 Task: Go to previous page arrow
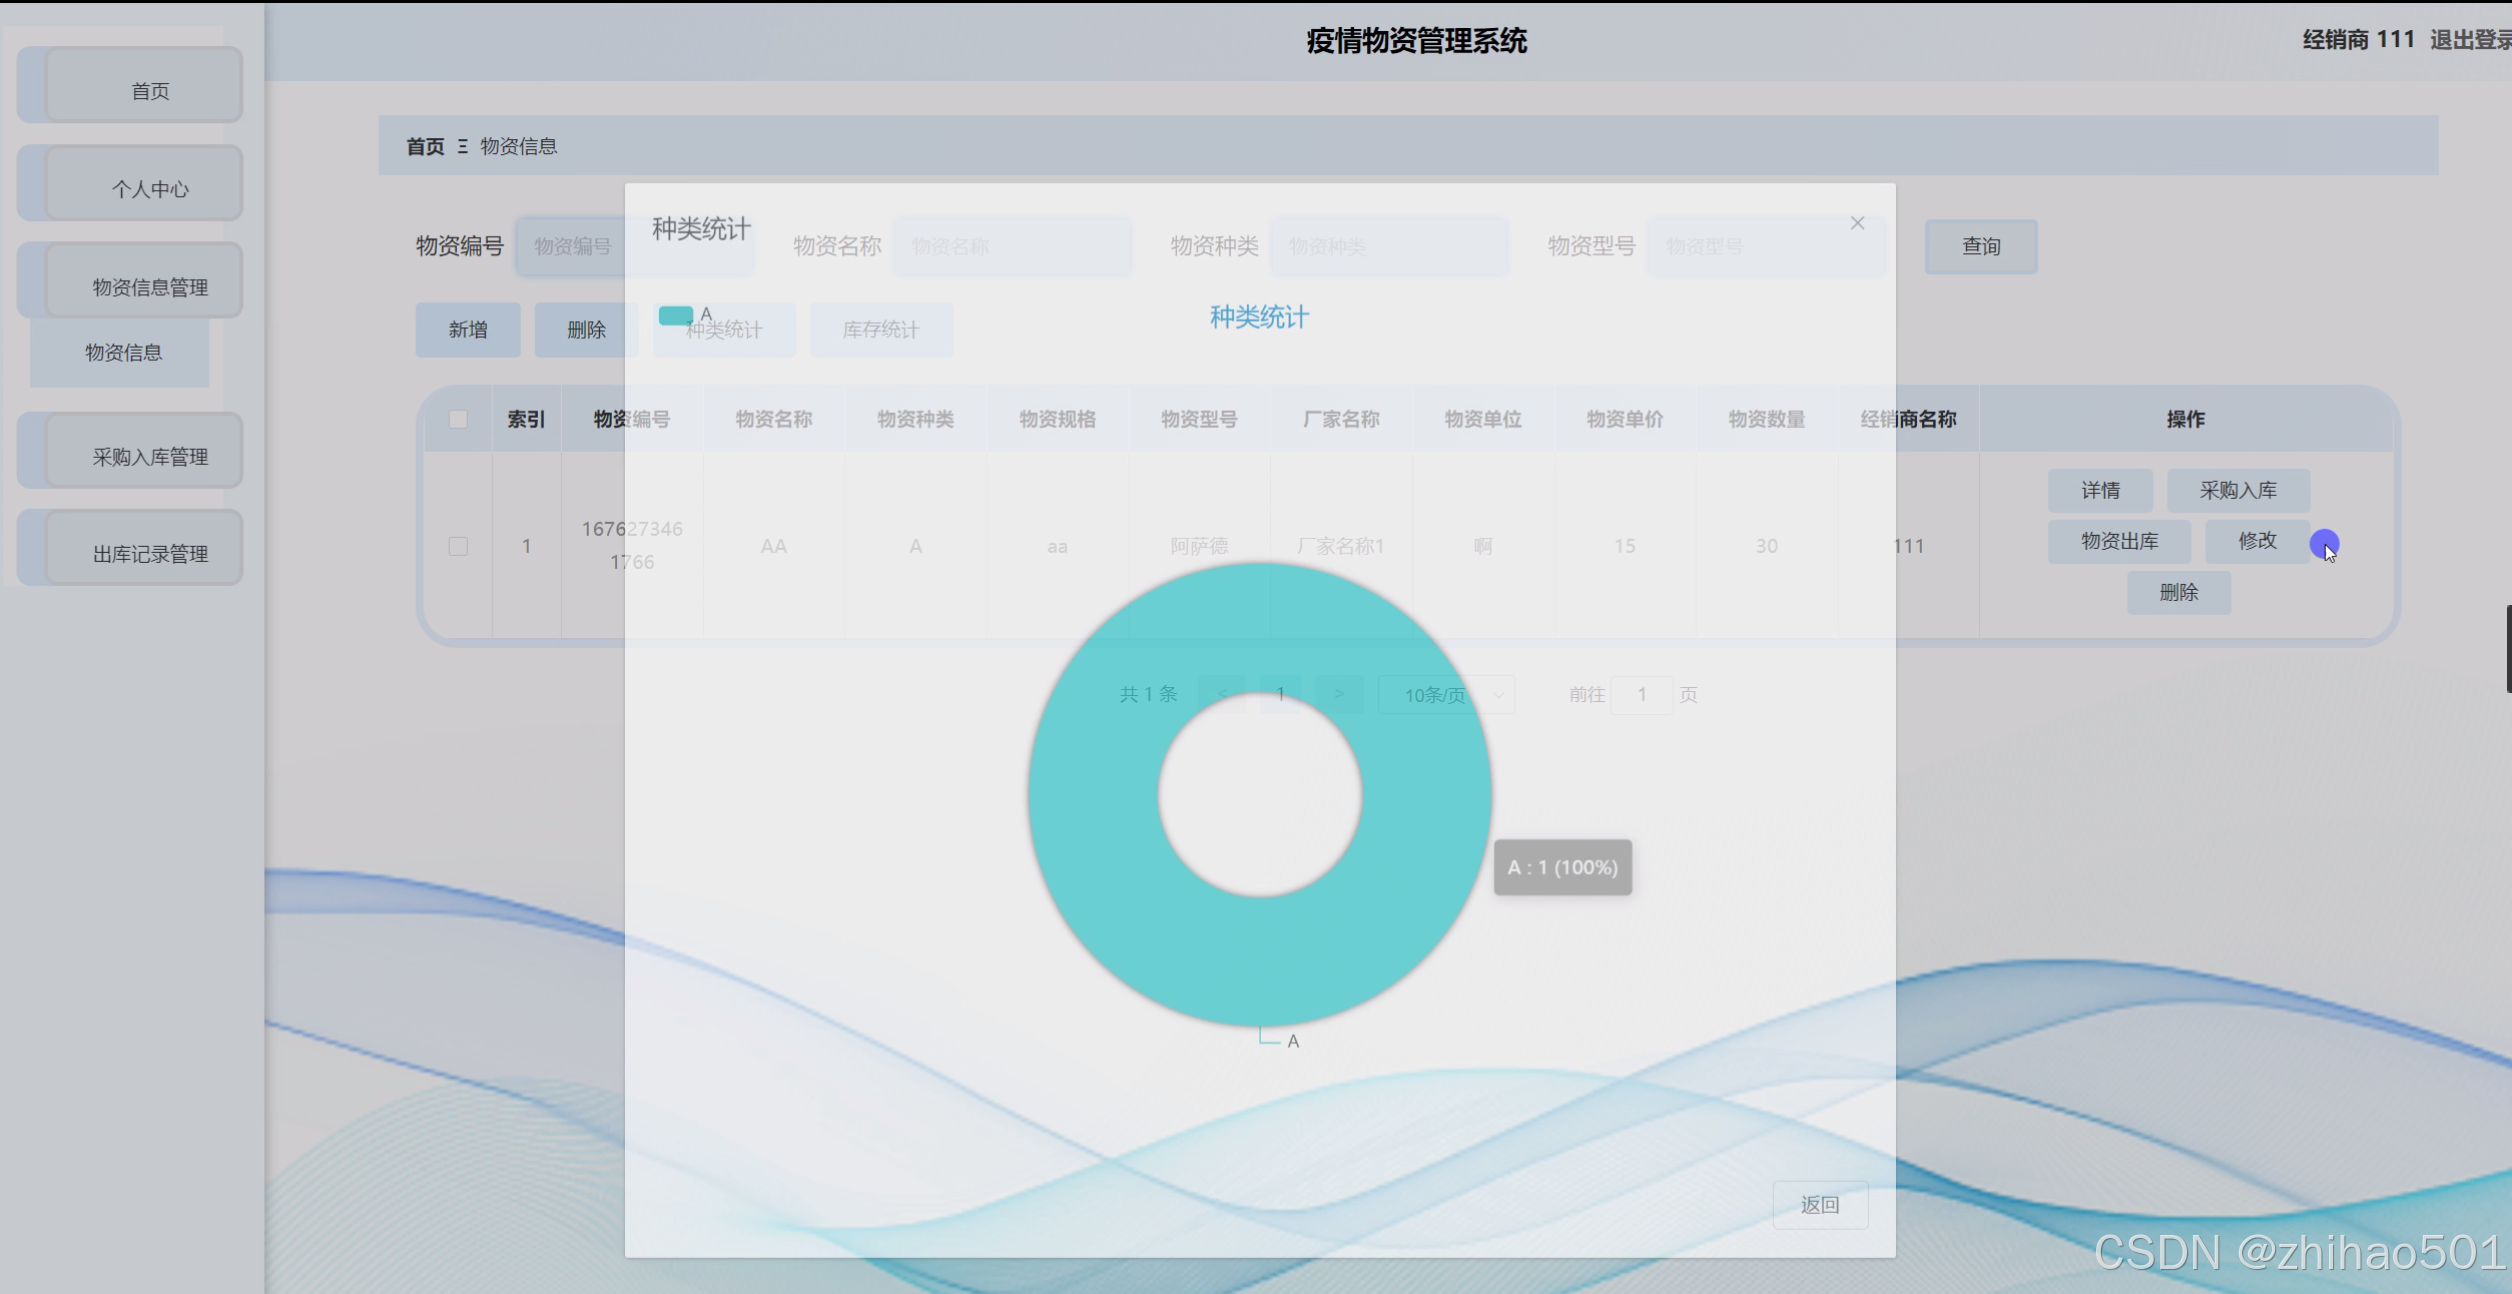coord(1222,694)
